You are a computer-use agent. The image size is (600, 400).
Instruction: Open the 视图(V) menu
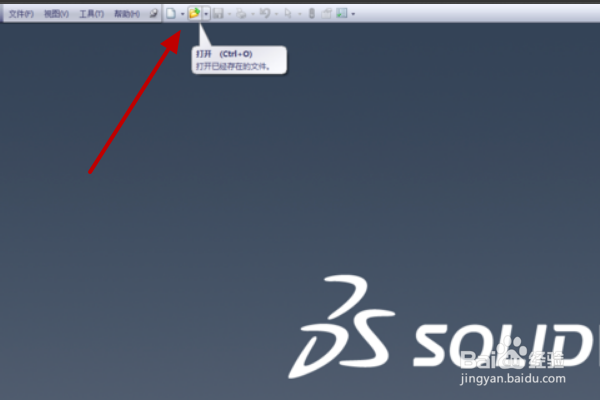pos(56,14)
